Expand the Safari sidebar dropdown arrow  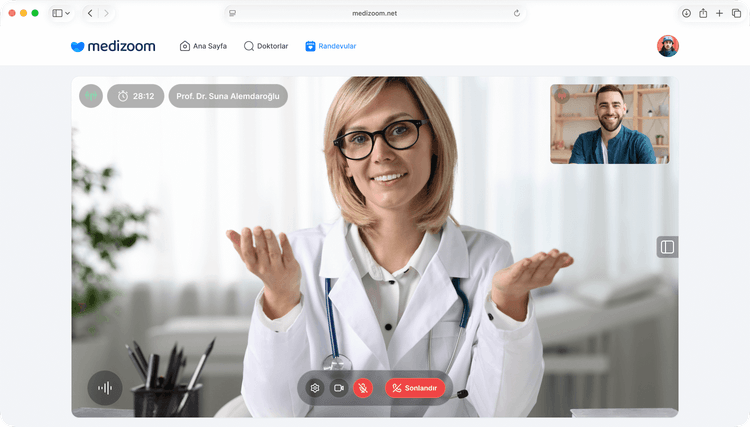(x=68, y=13)
